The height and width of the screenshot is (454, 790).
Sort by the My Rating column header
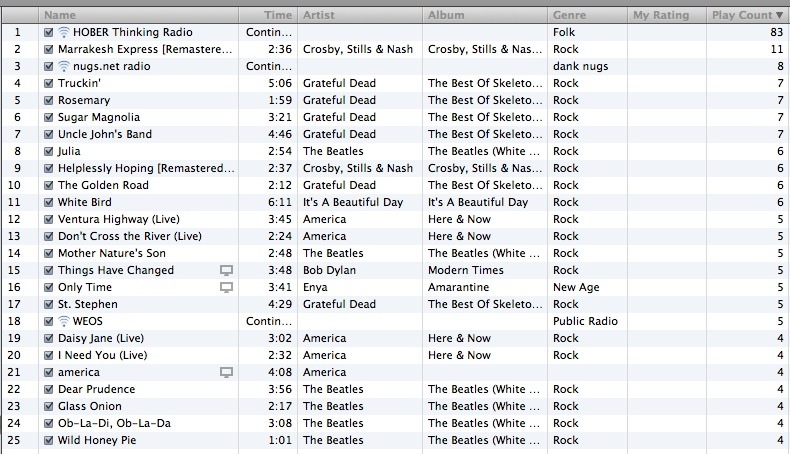click(667, 15)
